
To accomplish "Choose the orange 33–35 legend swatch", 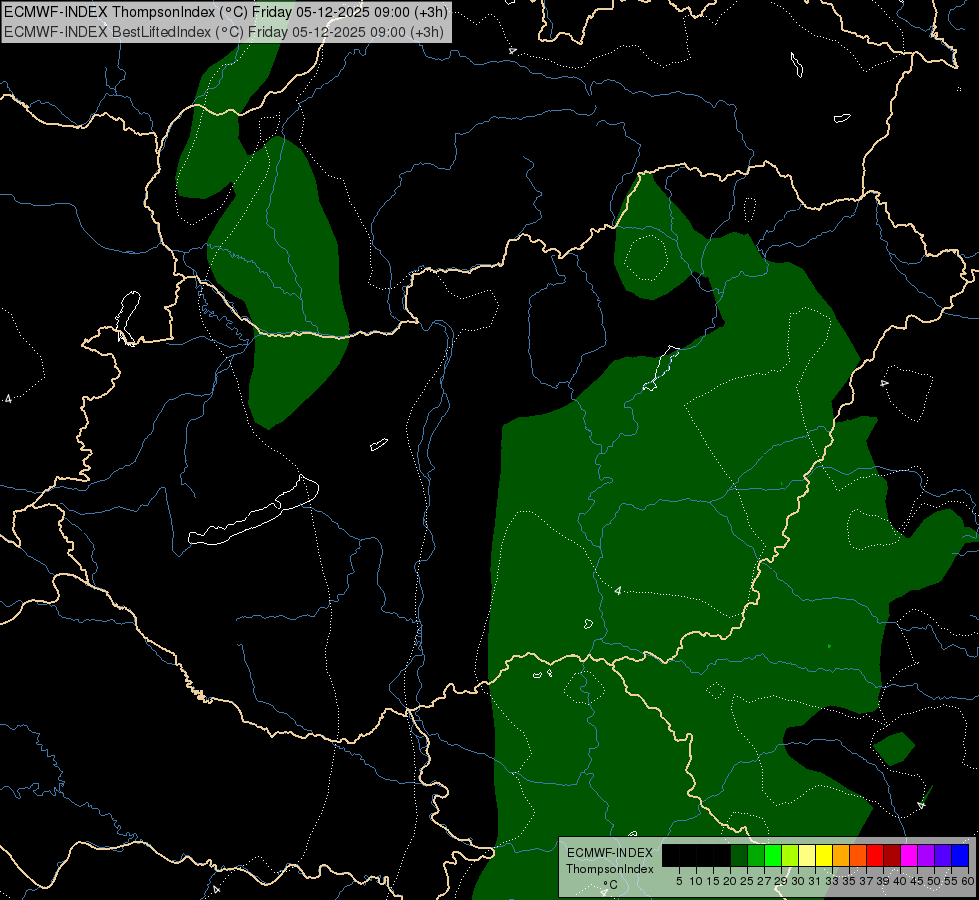I will (841, 855).
